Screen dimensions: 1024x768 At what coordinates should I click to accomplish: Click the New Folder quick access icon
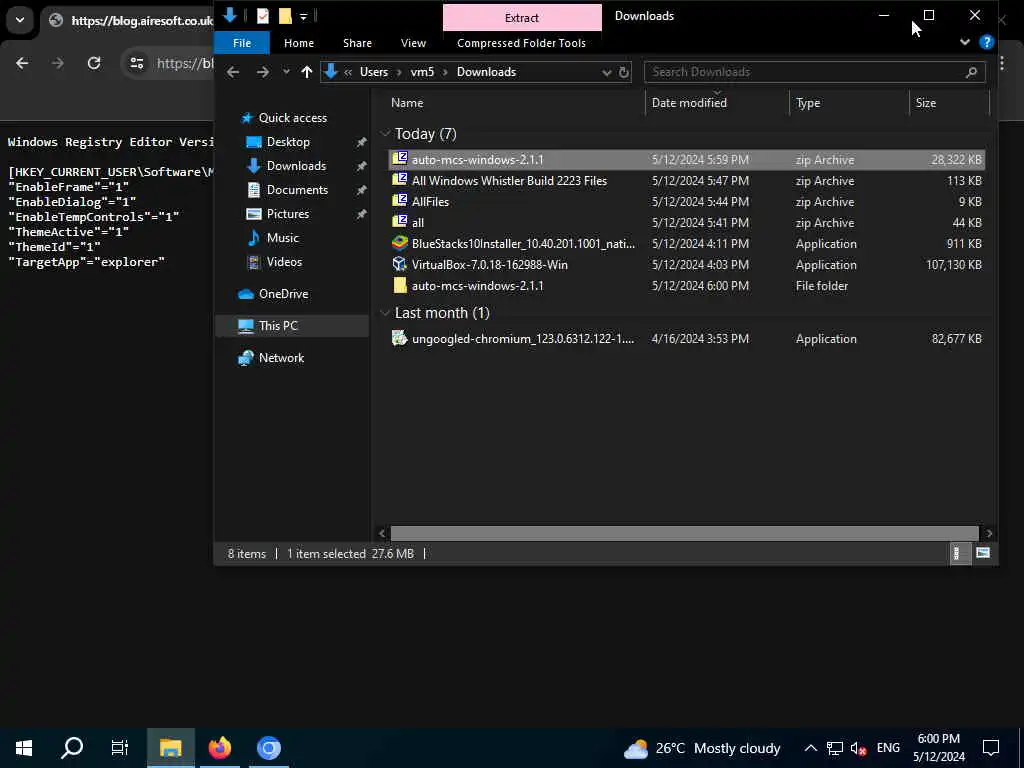coord(285,16)
